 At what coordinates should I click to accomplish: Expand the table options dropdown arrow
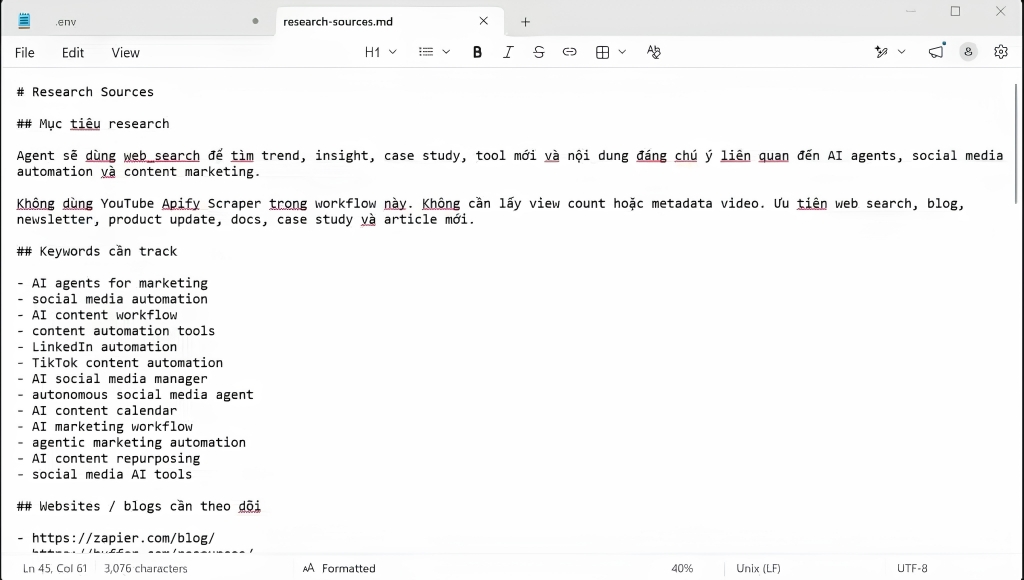click(622, 52)
